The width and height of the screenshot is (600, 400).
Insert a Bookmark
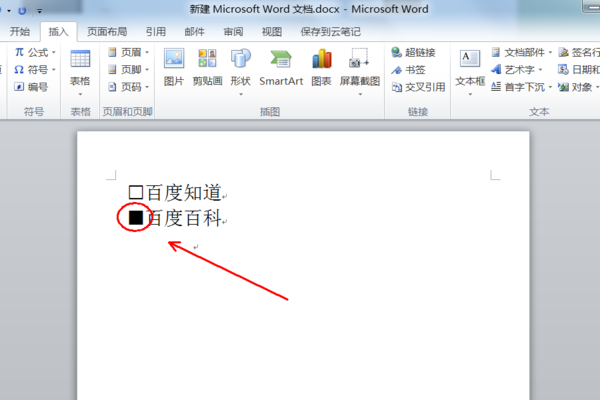point(408,70)
